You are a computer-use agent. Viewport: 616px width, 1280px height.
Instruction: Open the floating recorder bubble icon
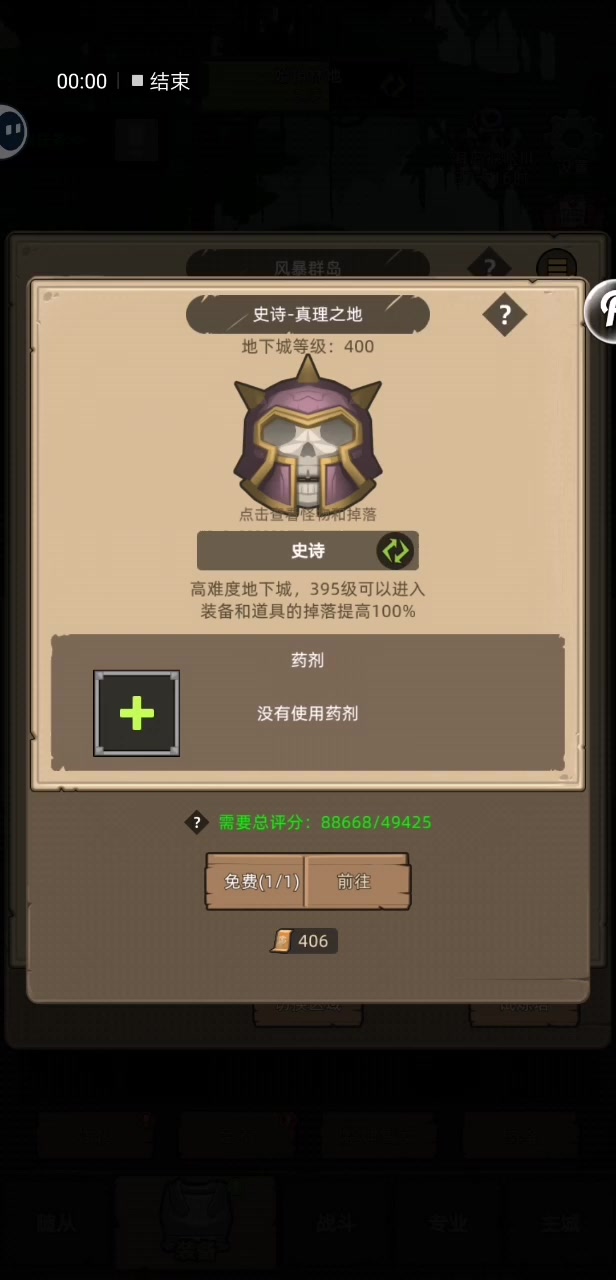click(8, 131)
